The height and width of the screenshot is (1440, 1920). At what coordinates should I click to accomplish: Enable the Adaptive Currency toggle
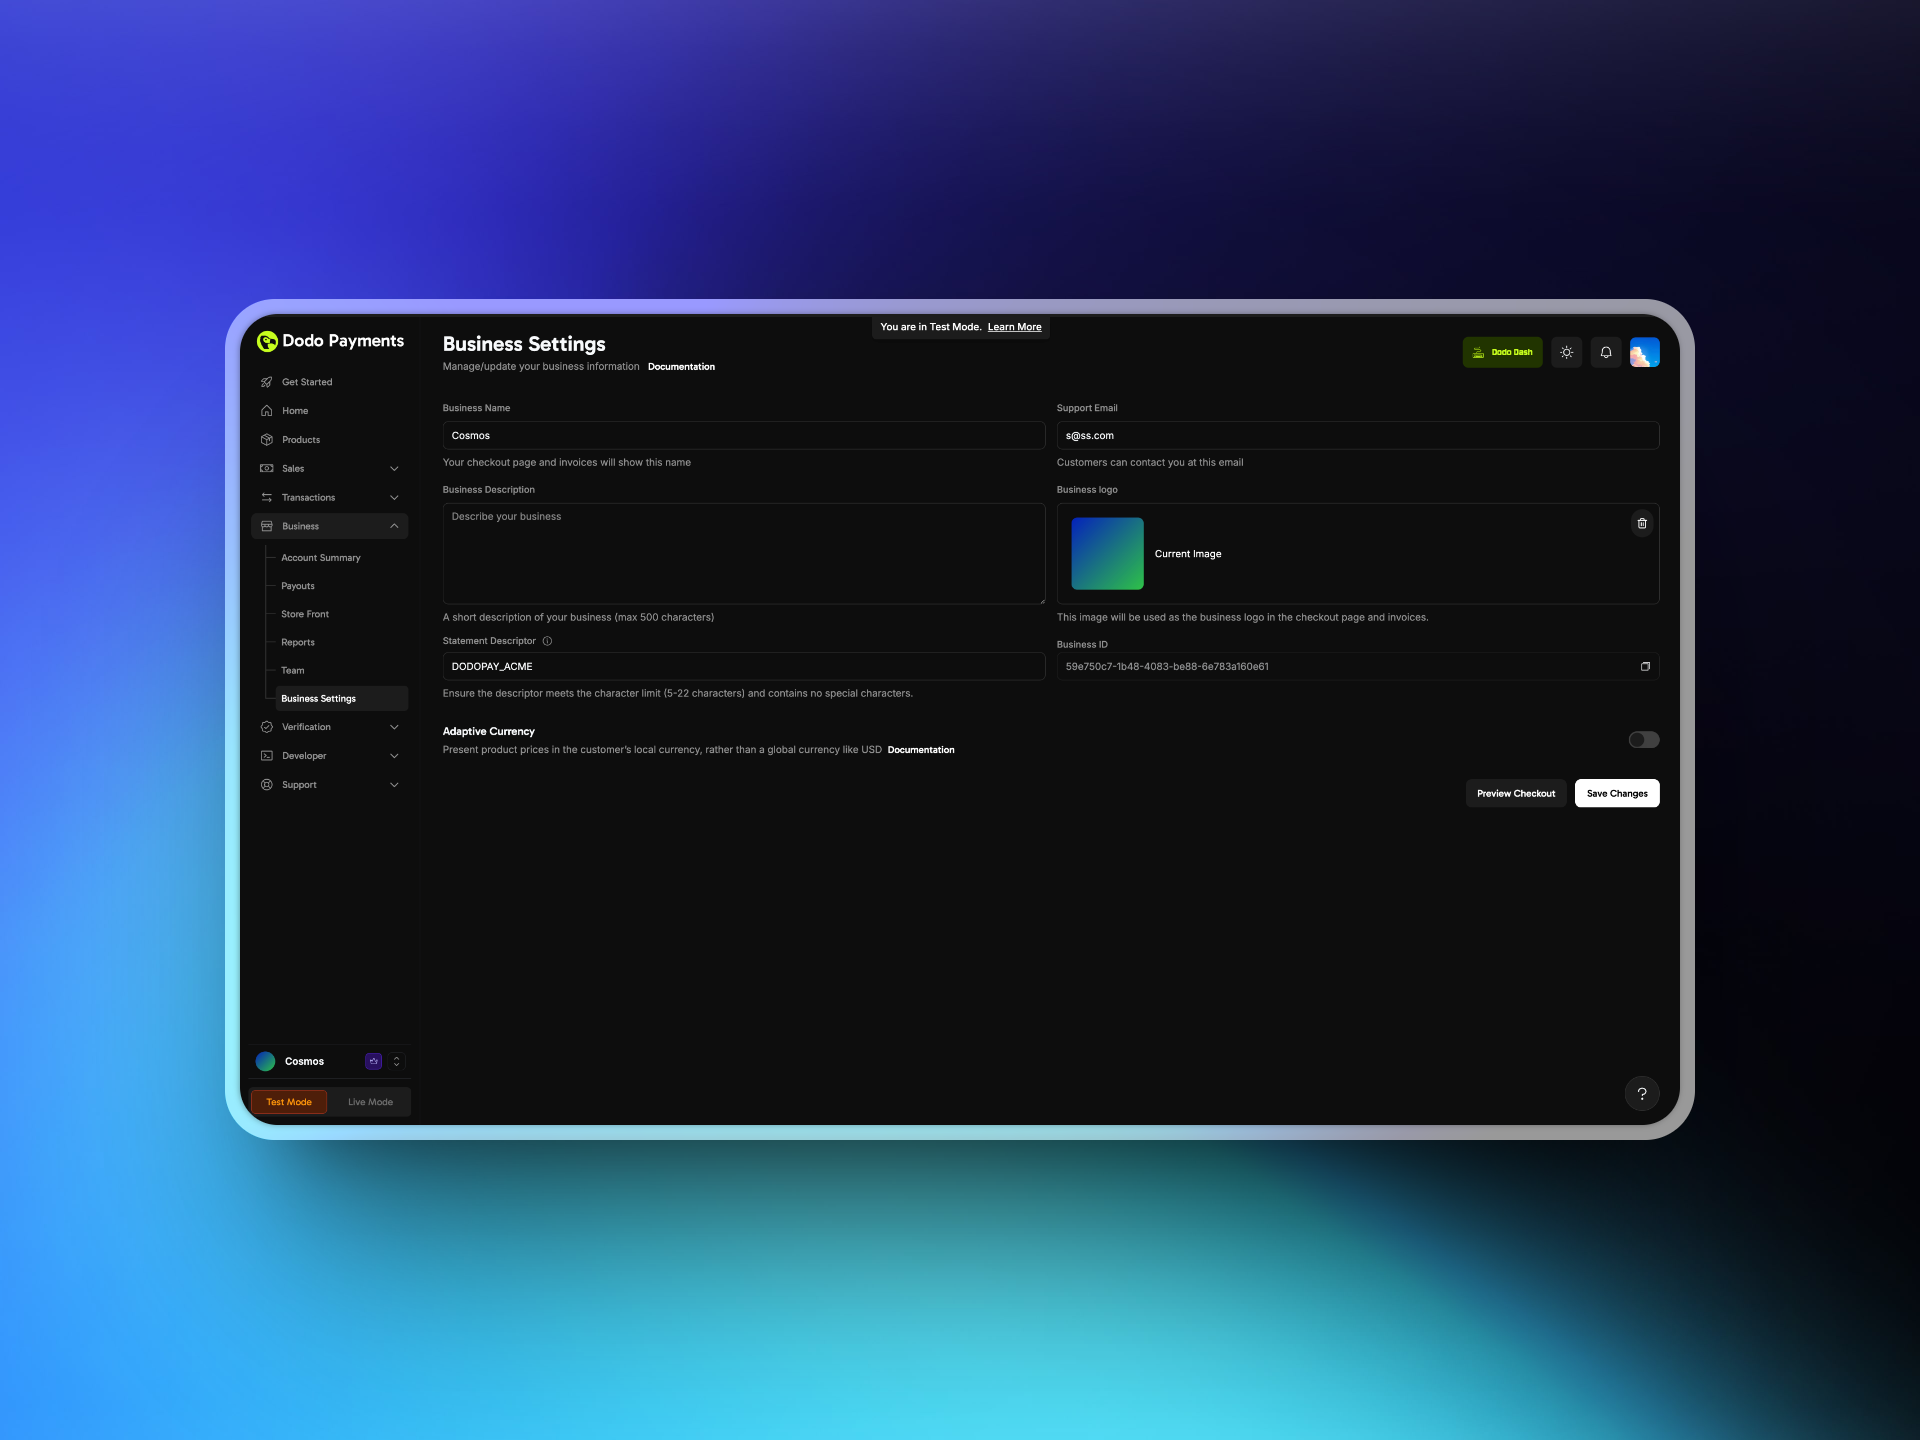(x=1643, y=740)
